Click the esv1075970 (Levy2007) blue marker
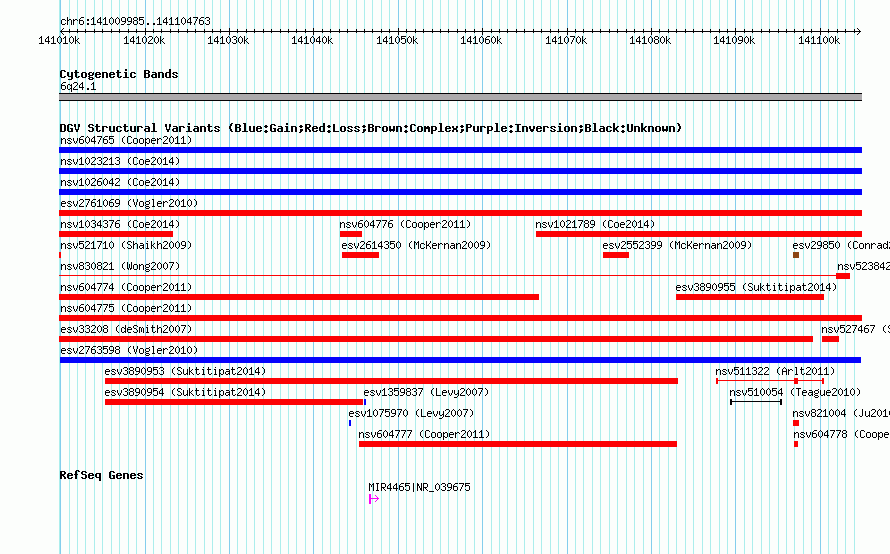This screenshot has width=890, height=554. [x=350, y=423]
